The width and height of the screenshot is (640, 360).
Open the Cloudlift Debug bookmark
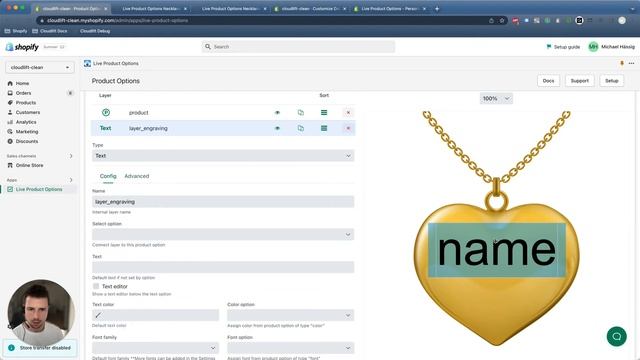coord(95,31)
